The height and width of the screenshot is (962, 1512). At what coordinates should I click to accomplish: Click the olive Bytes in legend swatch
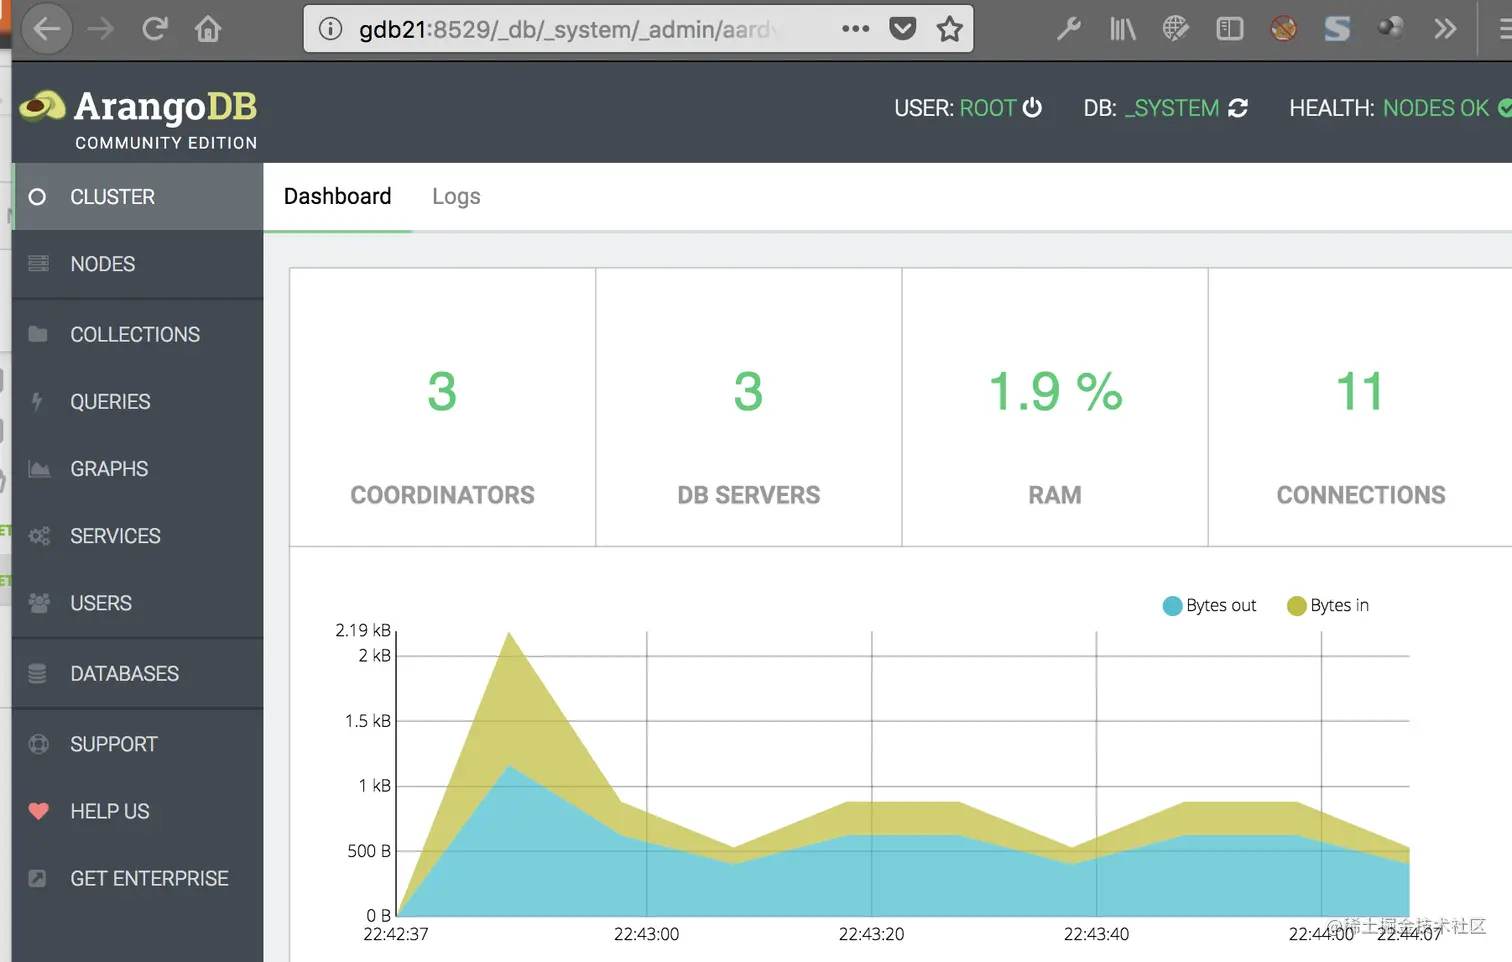tap(1297, 606)
